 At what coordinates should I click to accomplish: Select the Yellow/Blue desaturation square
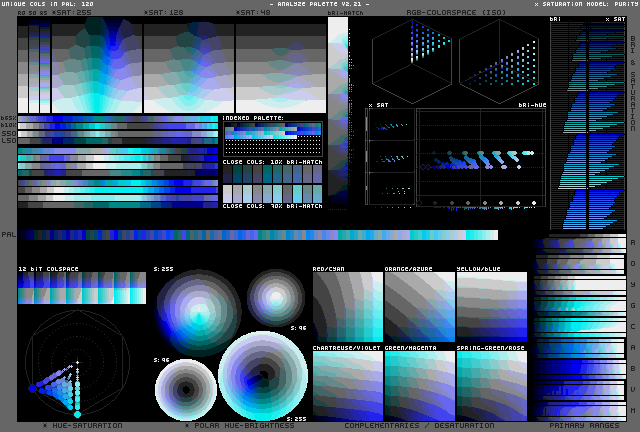point(491,307)
